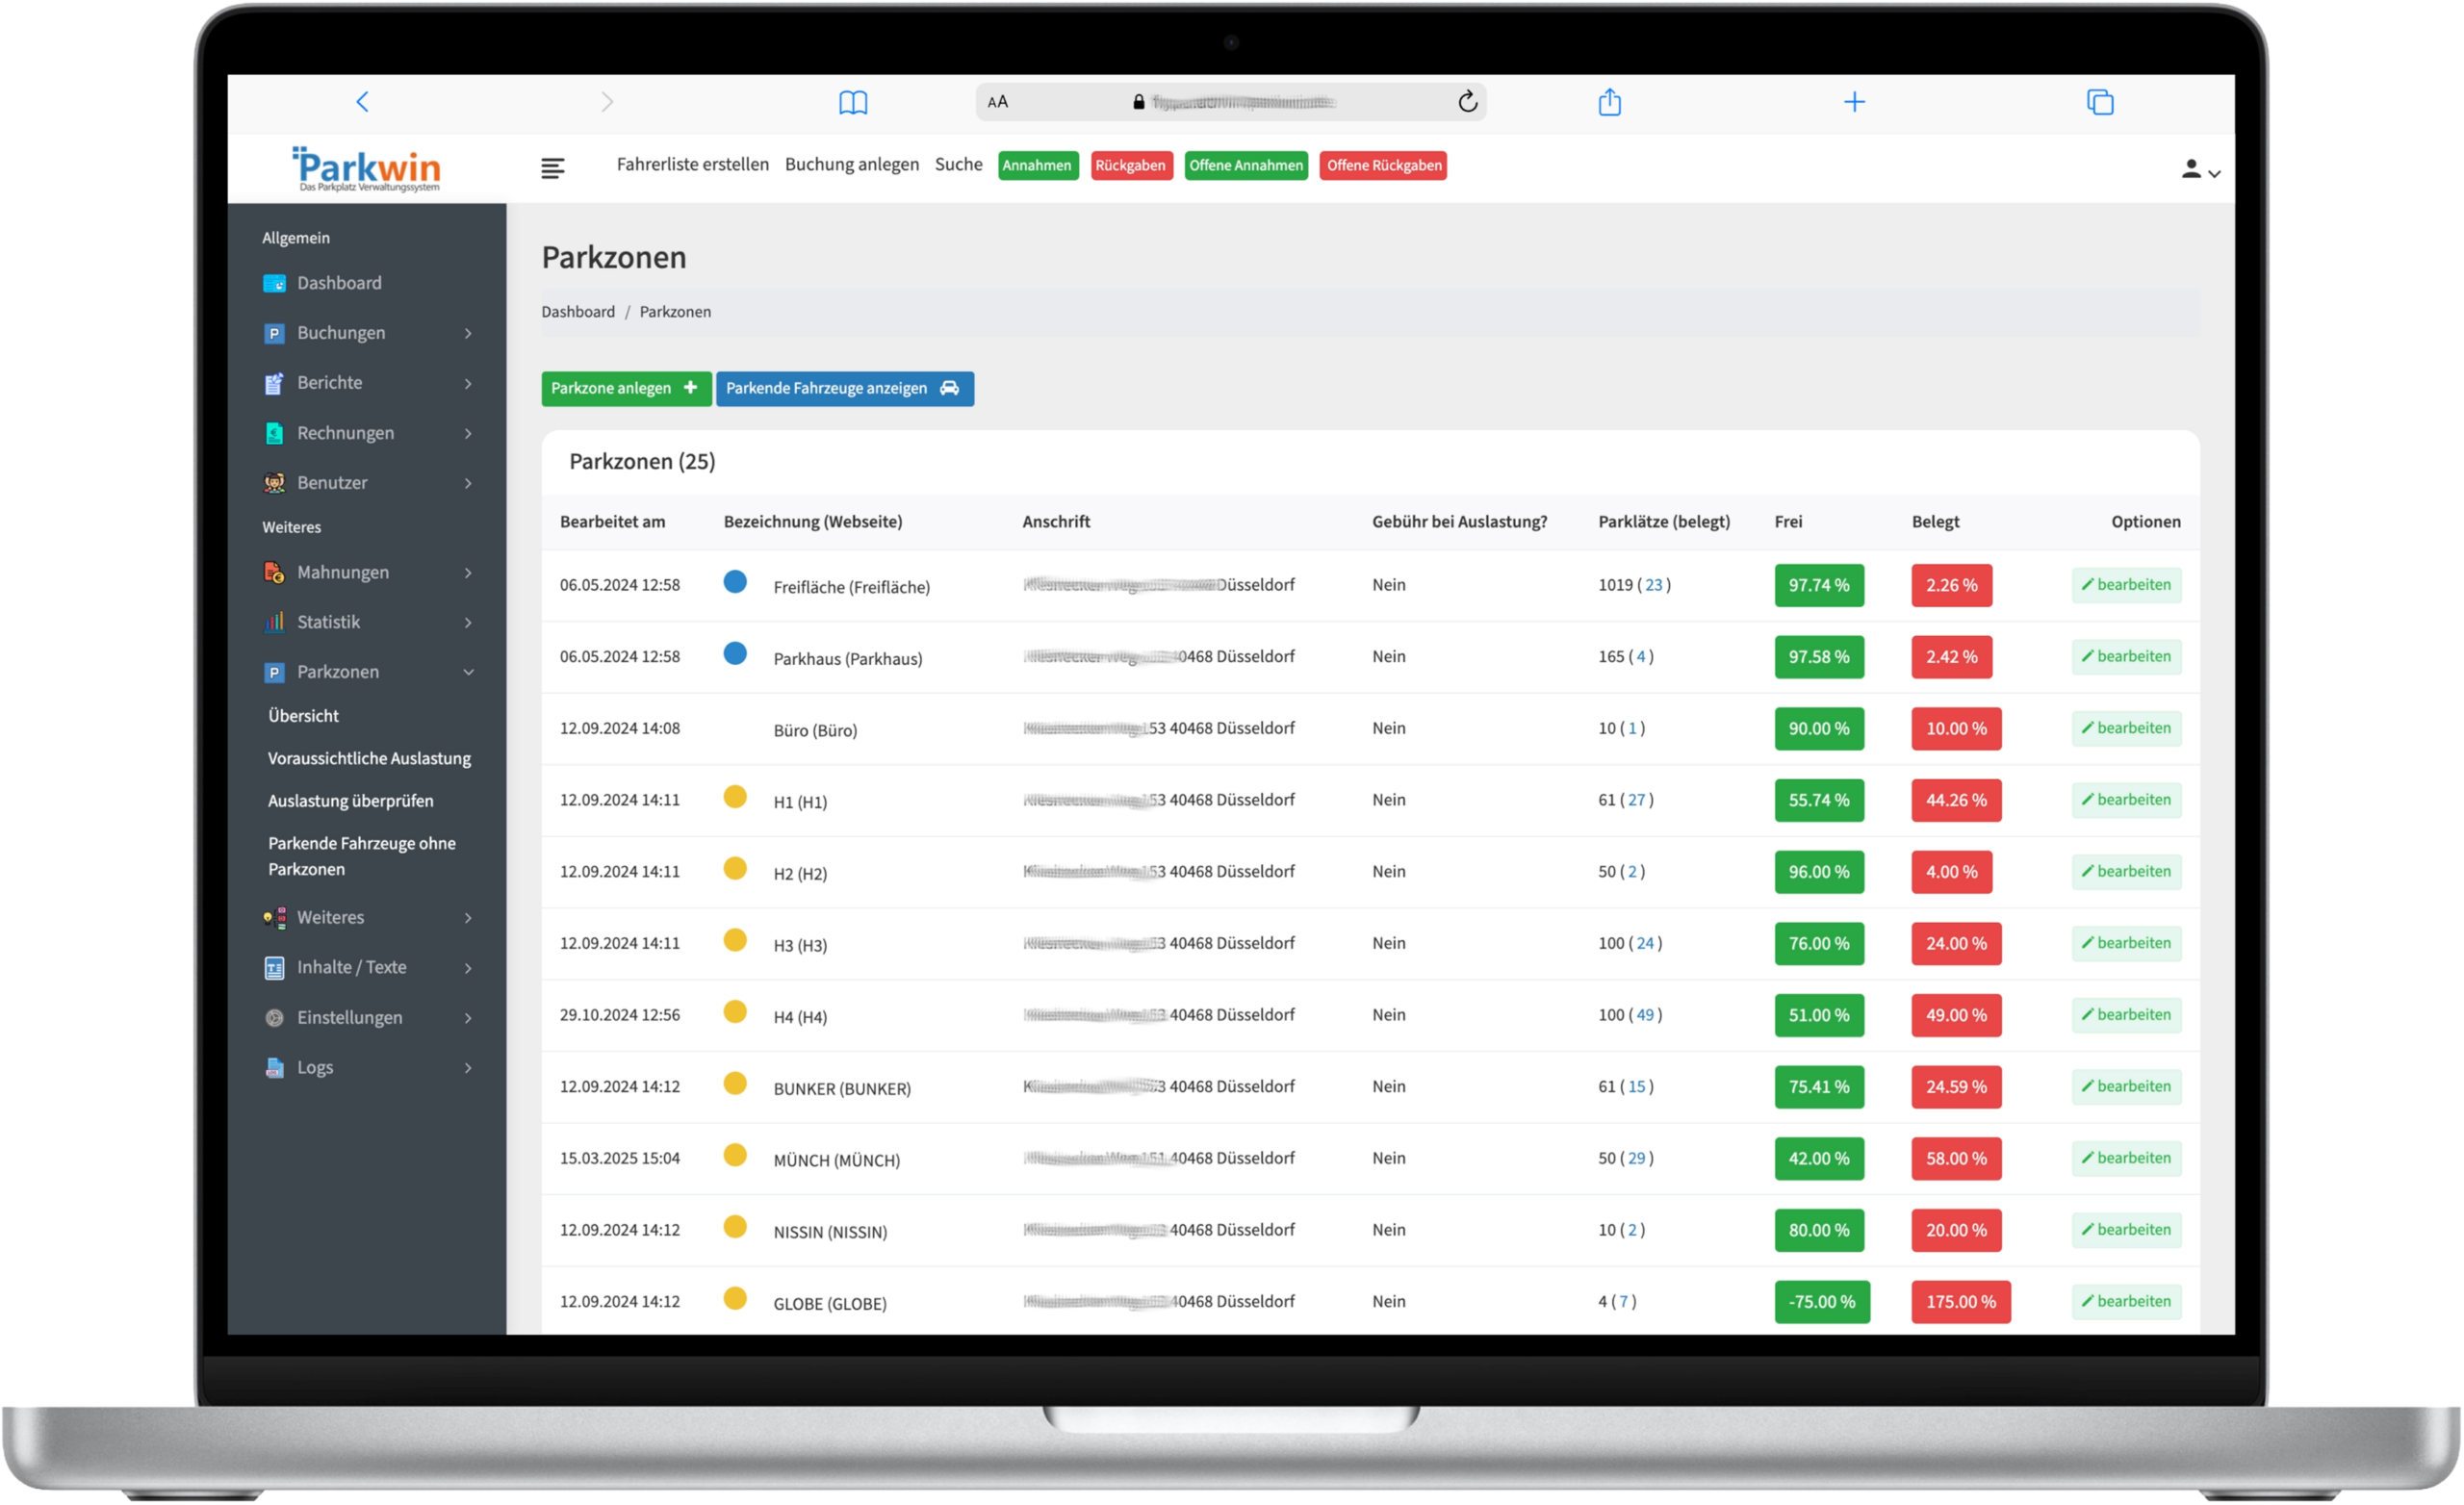
Task: Click the Offene Rückgaben red badge
Action: point(1383,166)
